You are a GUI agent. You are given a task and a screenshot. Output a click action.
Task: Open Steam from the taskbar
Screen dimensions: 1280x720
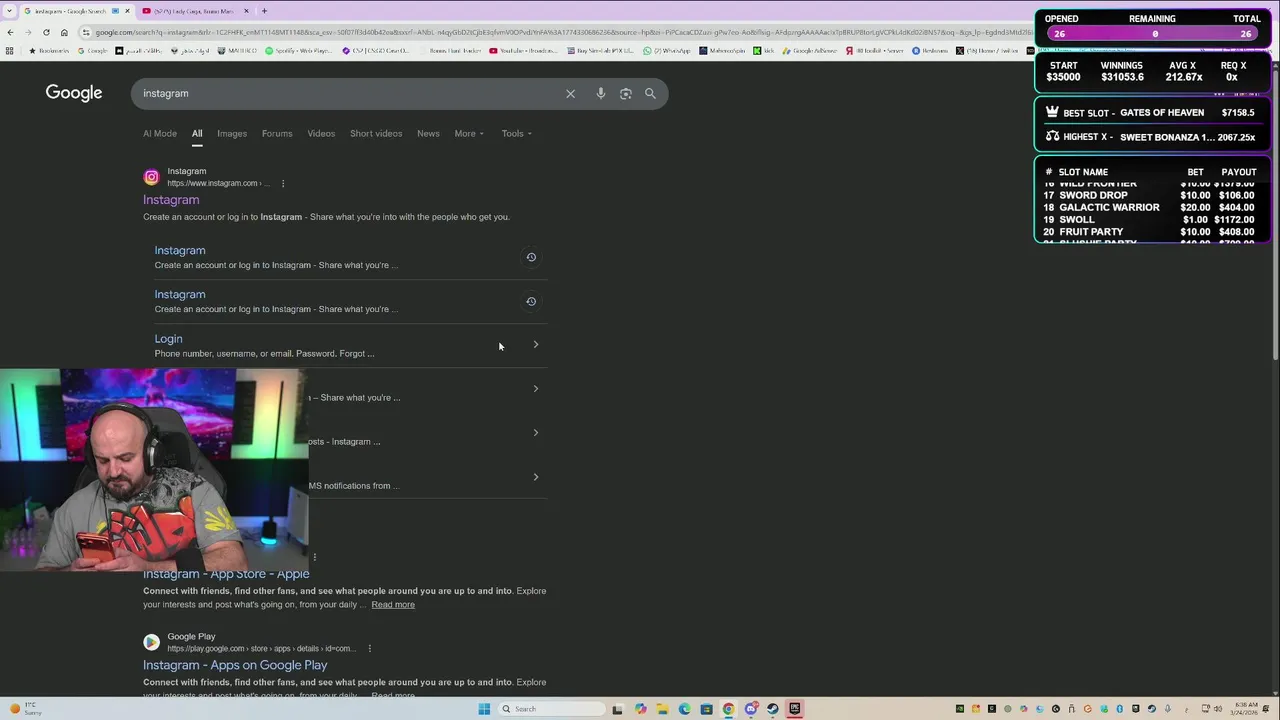coord(772,709)
